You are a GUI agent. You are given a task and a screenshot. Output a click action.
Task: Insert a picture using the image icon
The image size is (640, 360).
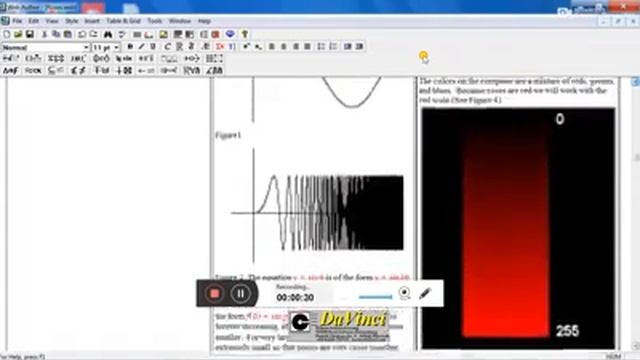[x=164, y=34]
